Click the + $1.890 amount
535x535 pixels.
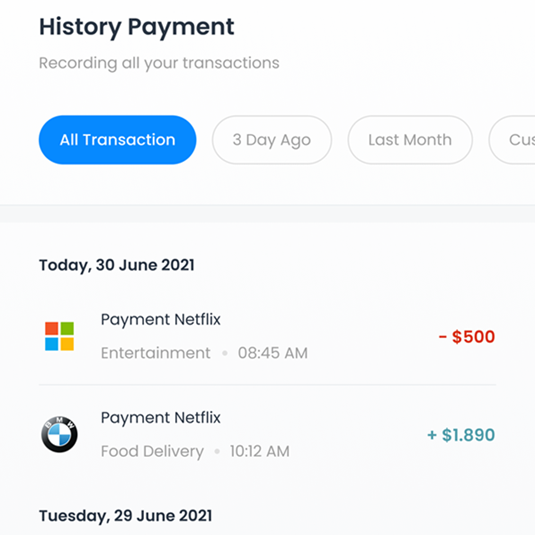461,435
